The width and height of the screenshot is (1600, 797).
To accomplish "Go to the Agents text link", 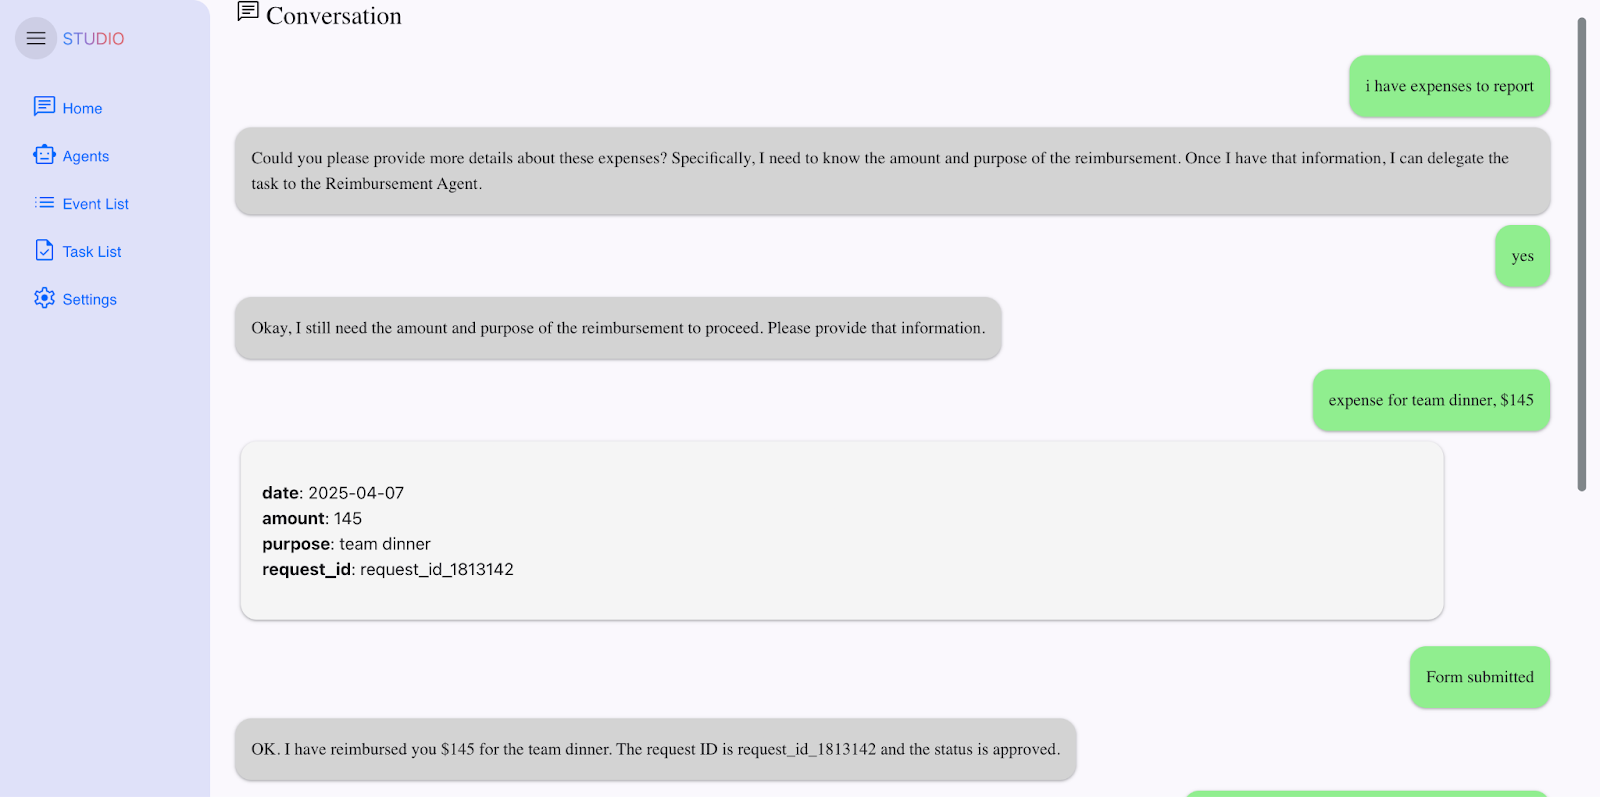I will coord(86,156).
